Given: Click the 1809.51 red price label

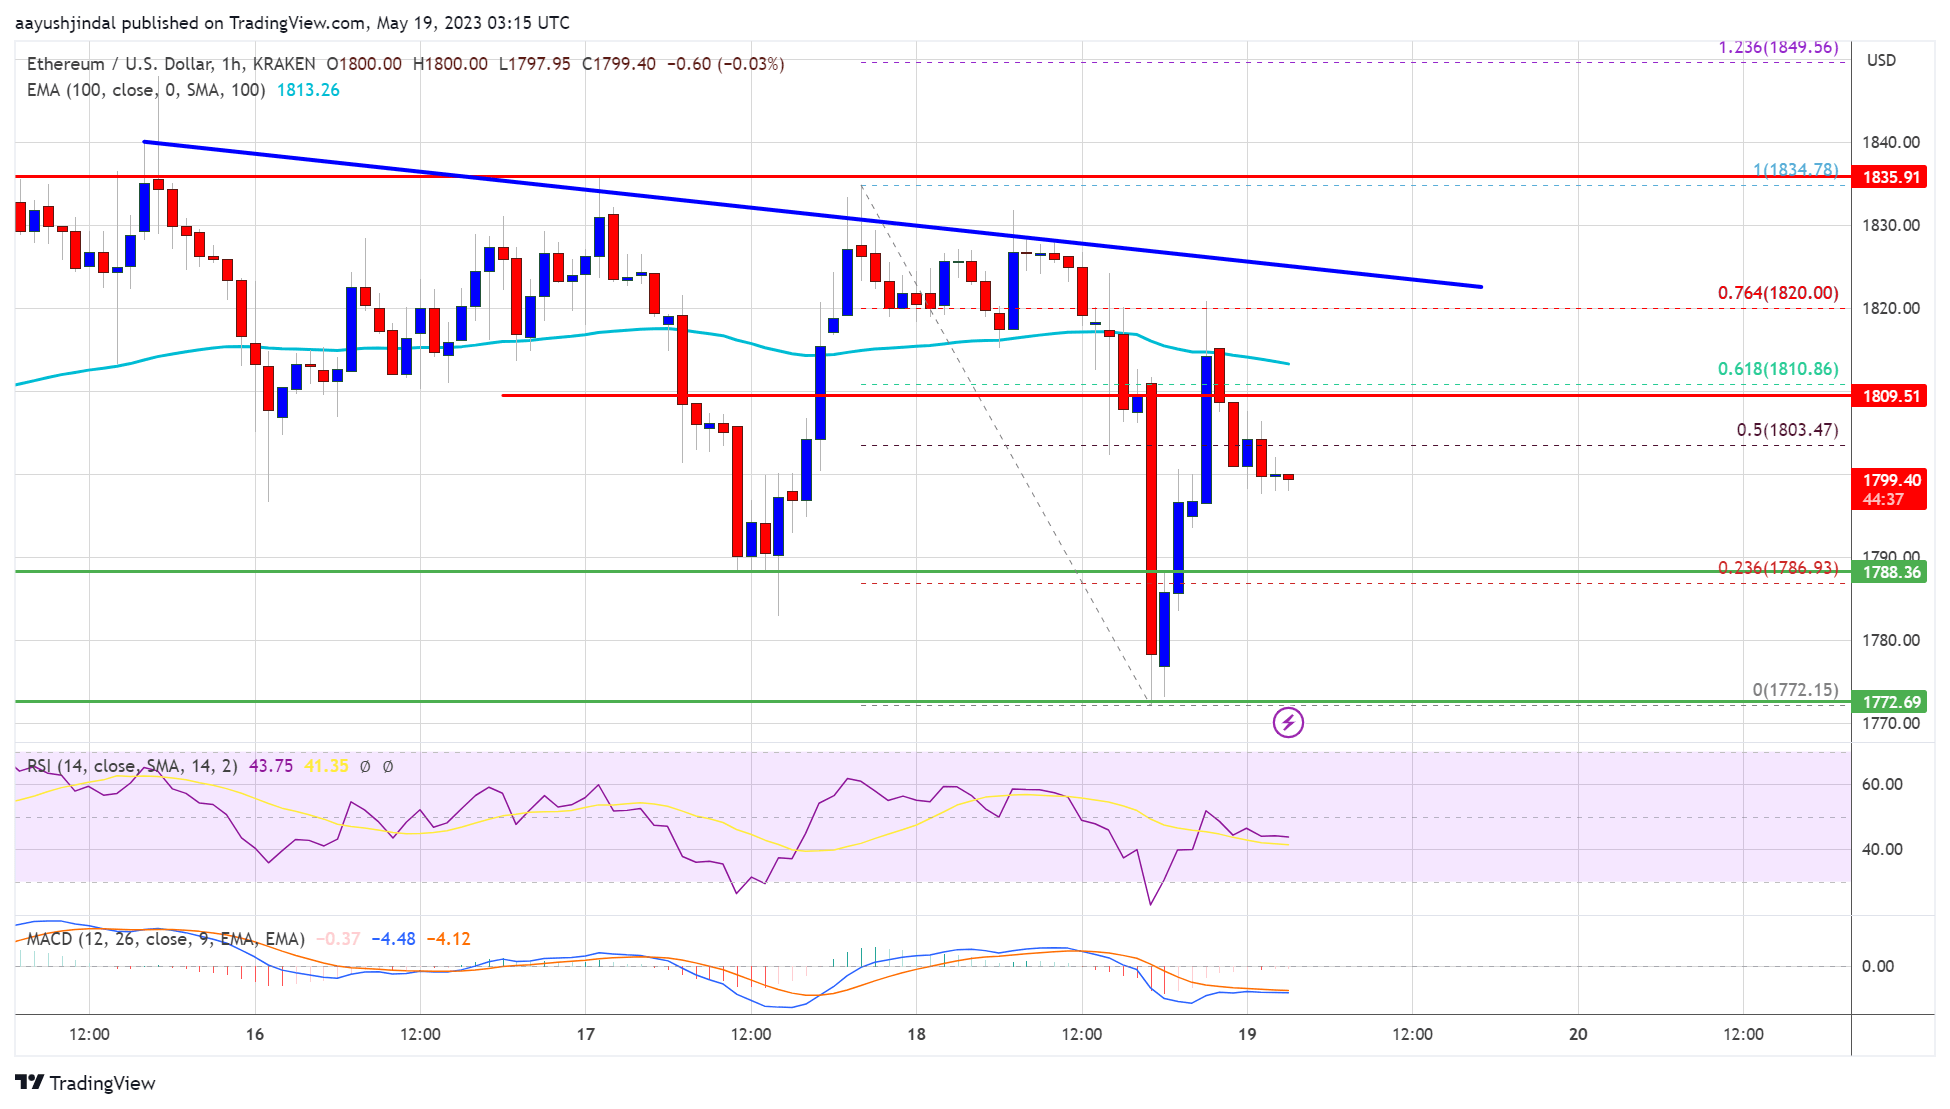Looking at the screenshot, I should click(1889, 396).
